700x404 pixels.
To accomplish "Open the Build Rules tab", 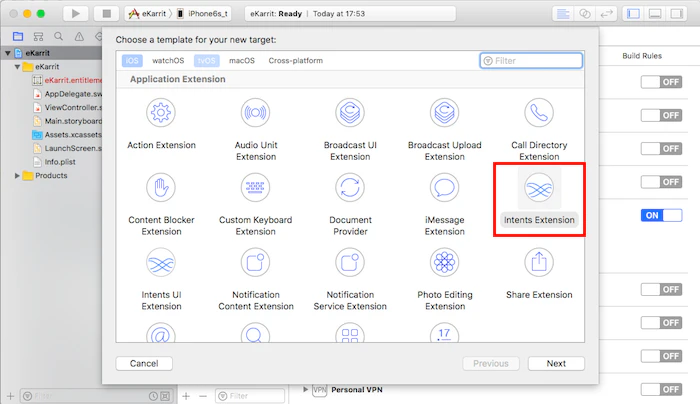I will point(642,56).
